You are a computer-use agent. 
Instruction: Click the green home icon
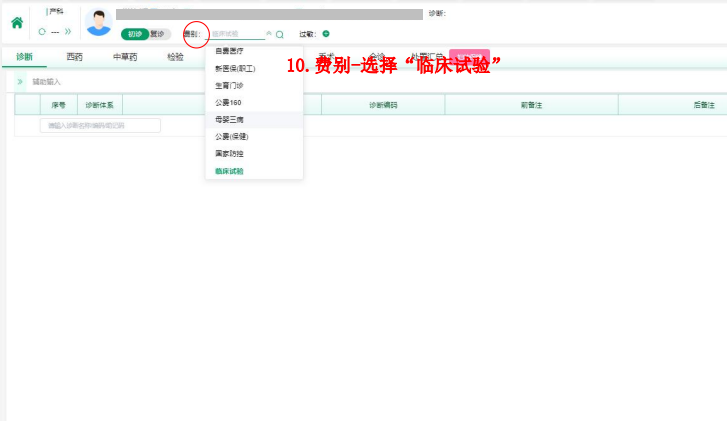point(17,22)
